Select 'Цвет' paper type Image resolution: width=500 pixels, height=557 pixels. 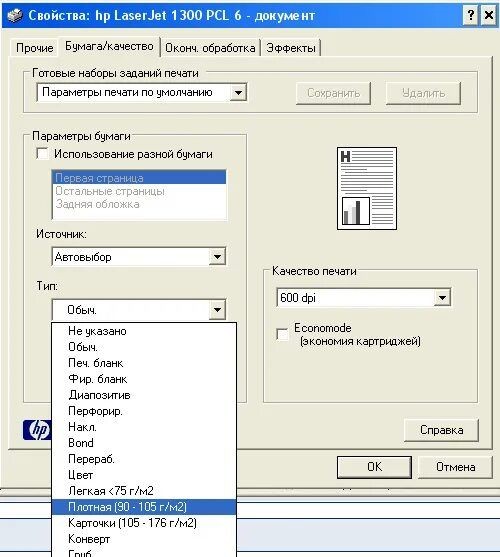144,475
